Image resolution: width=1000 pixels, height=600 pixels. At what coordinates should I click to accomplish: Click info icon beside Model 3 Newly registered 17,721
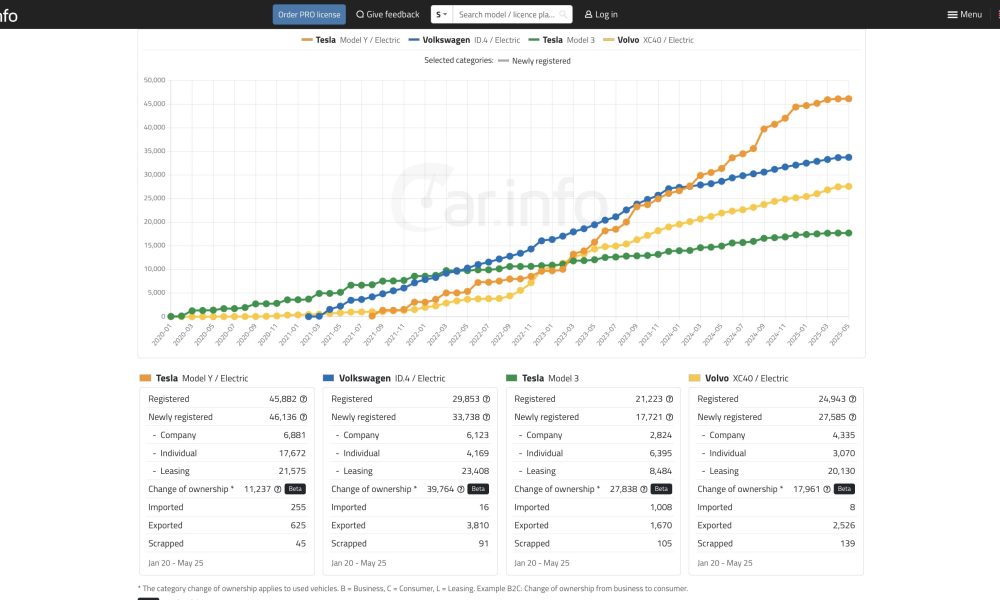(670, 417)
